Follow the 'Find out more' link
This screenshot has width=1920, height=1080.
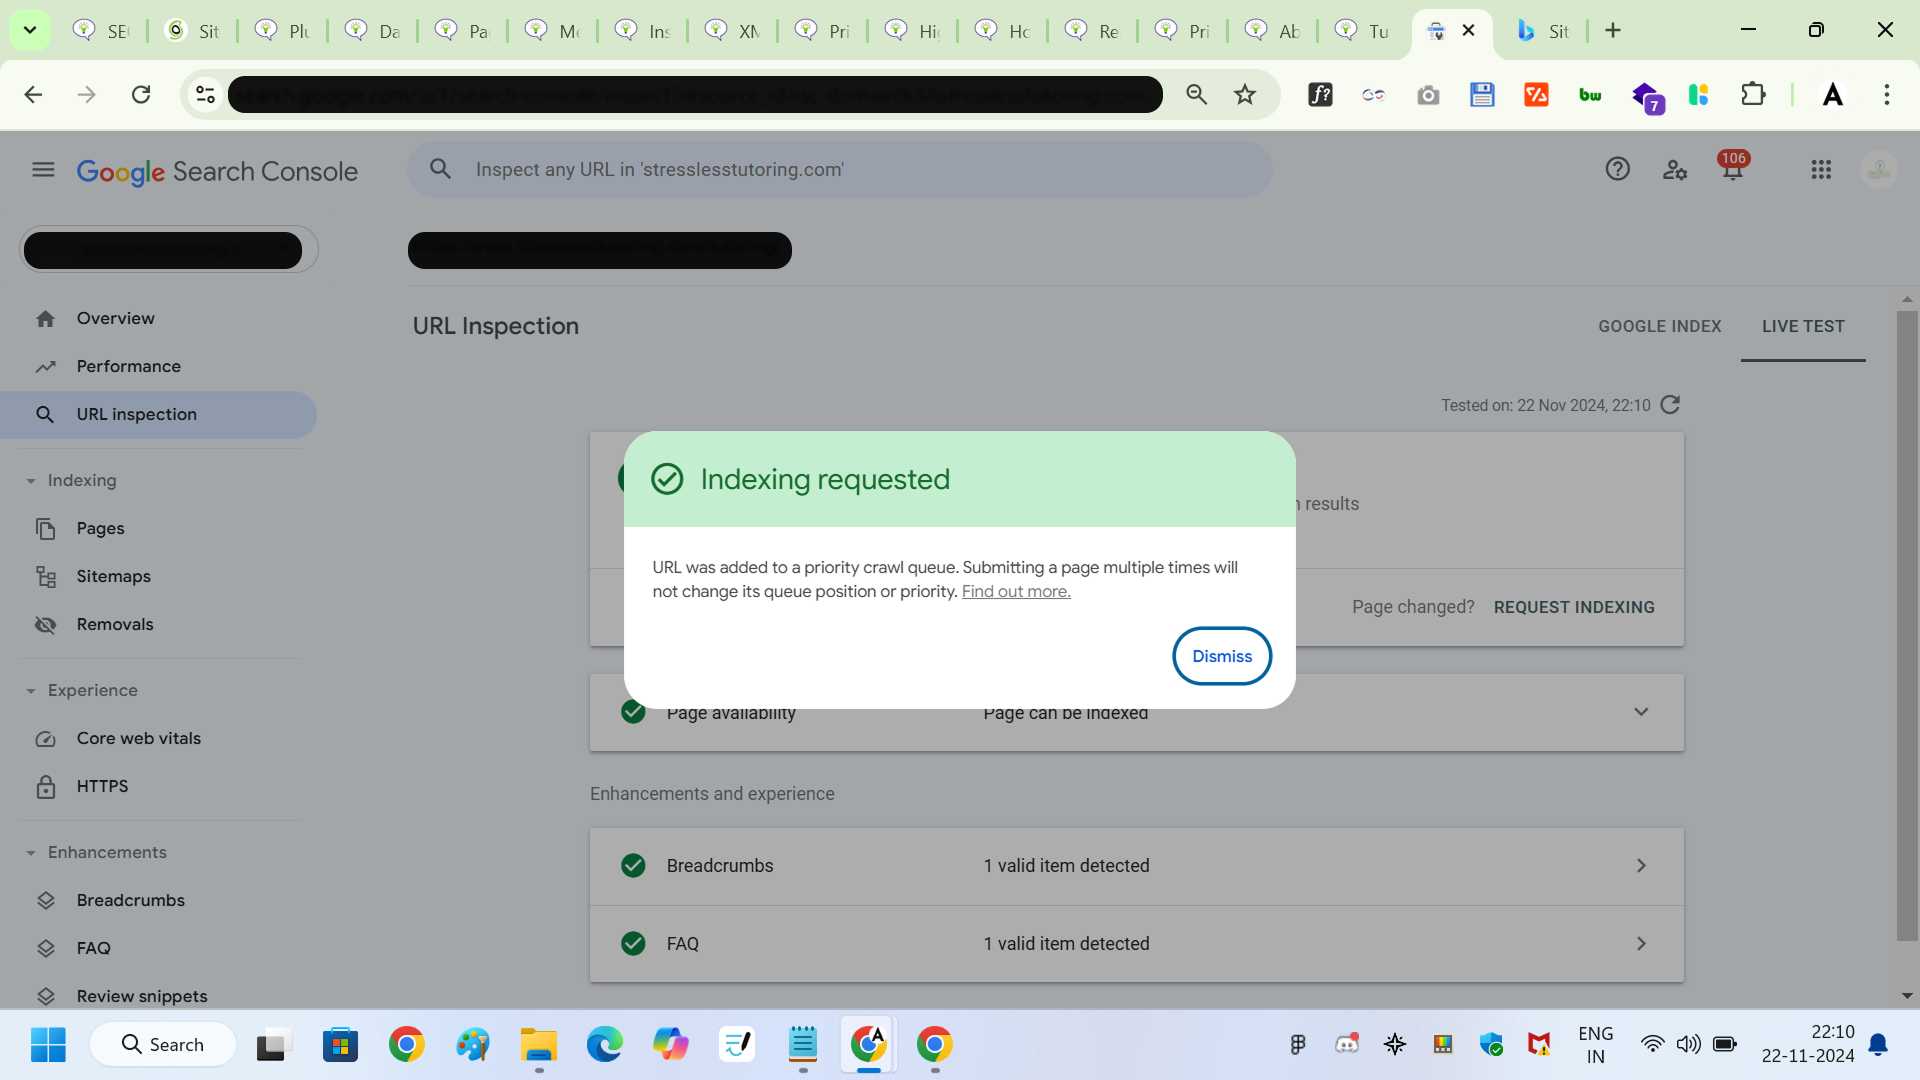[1016, 592]
